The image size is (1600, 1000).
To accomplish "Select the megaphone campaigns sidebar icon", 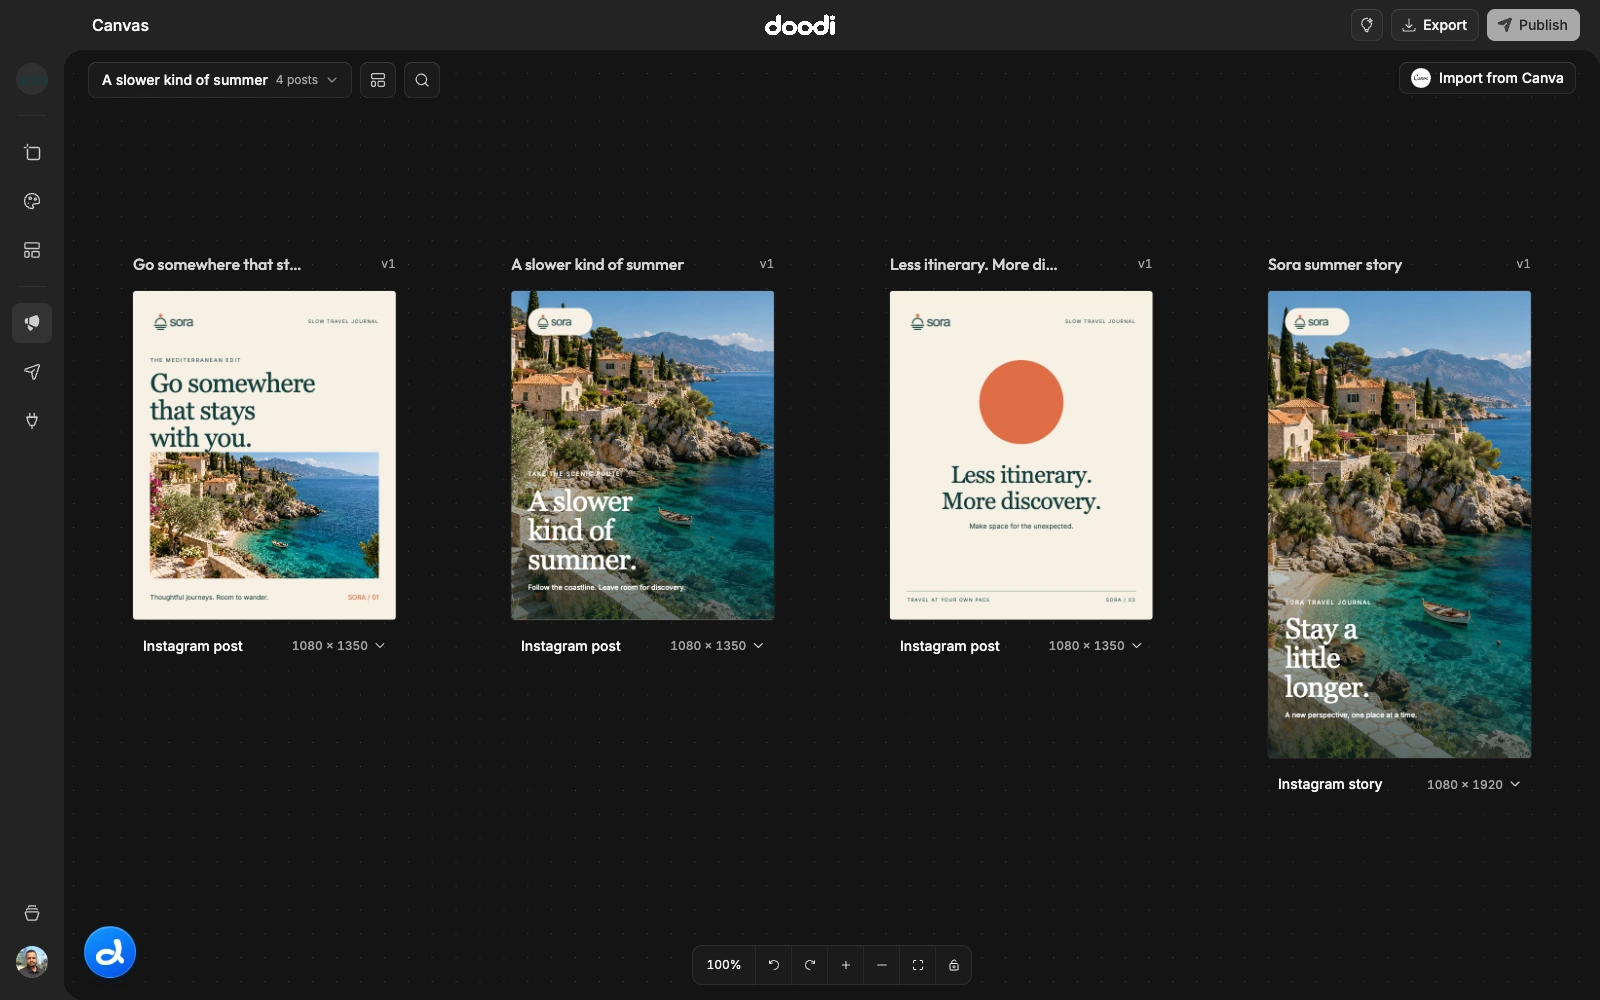I will point(32,323).
